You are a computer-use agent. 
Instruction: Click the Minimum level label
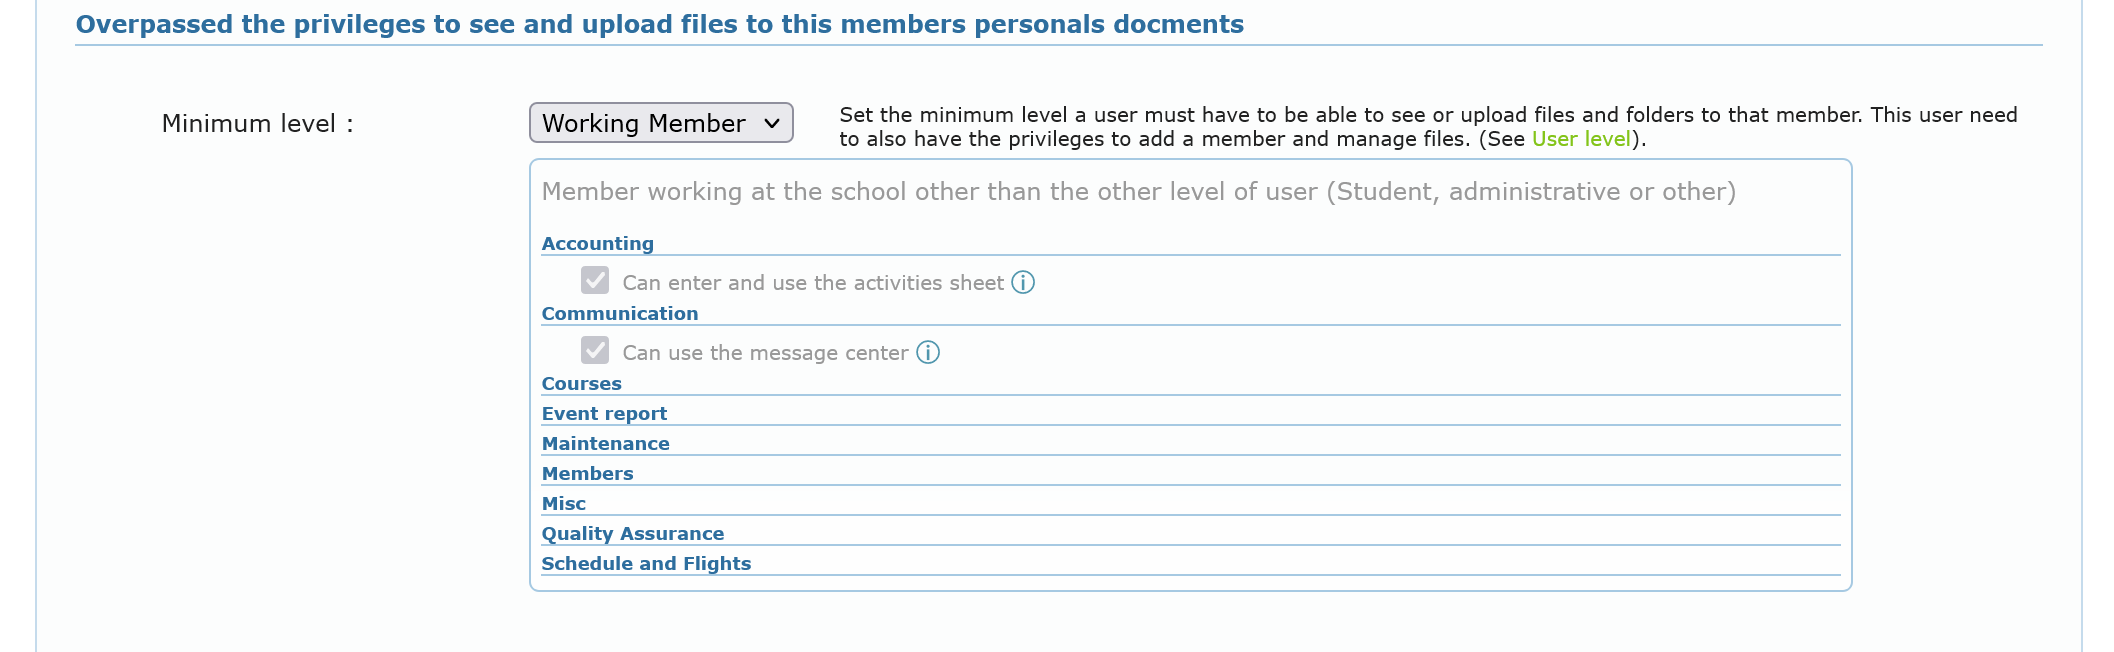[x=257, y=124]
